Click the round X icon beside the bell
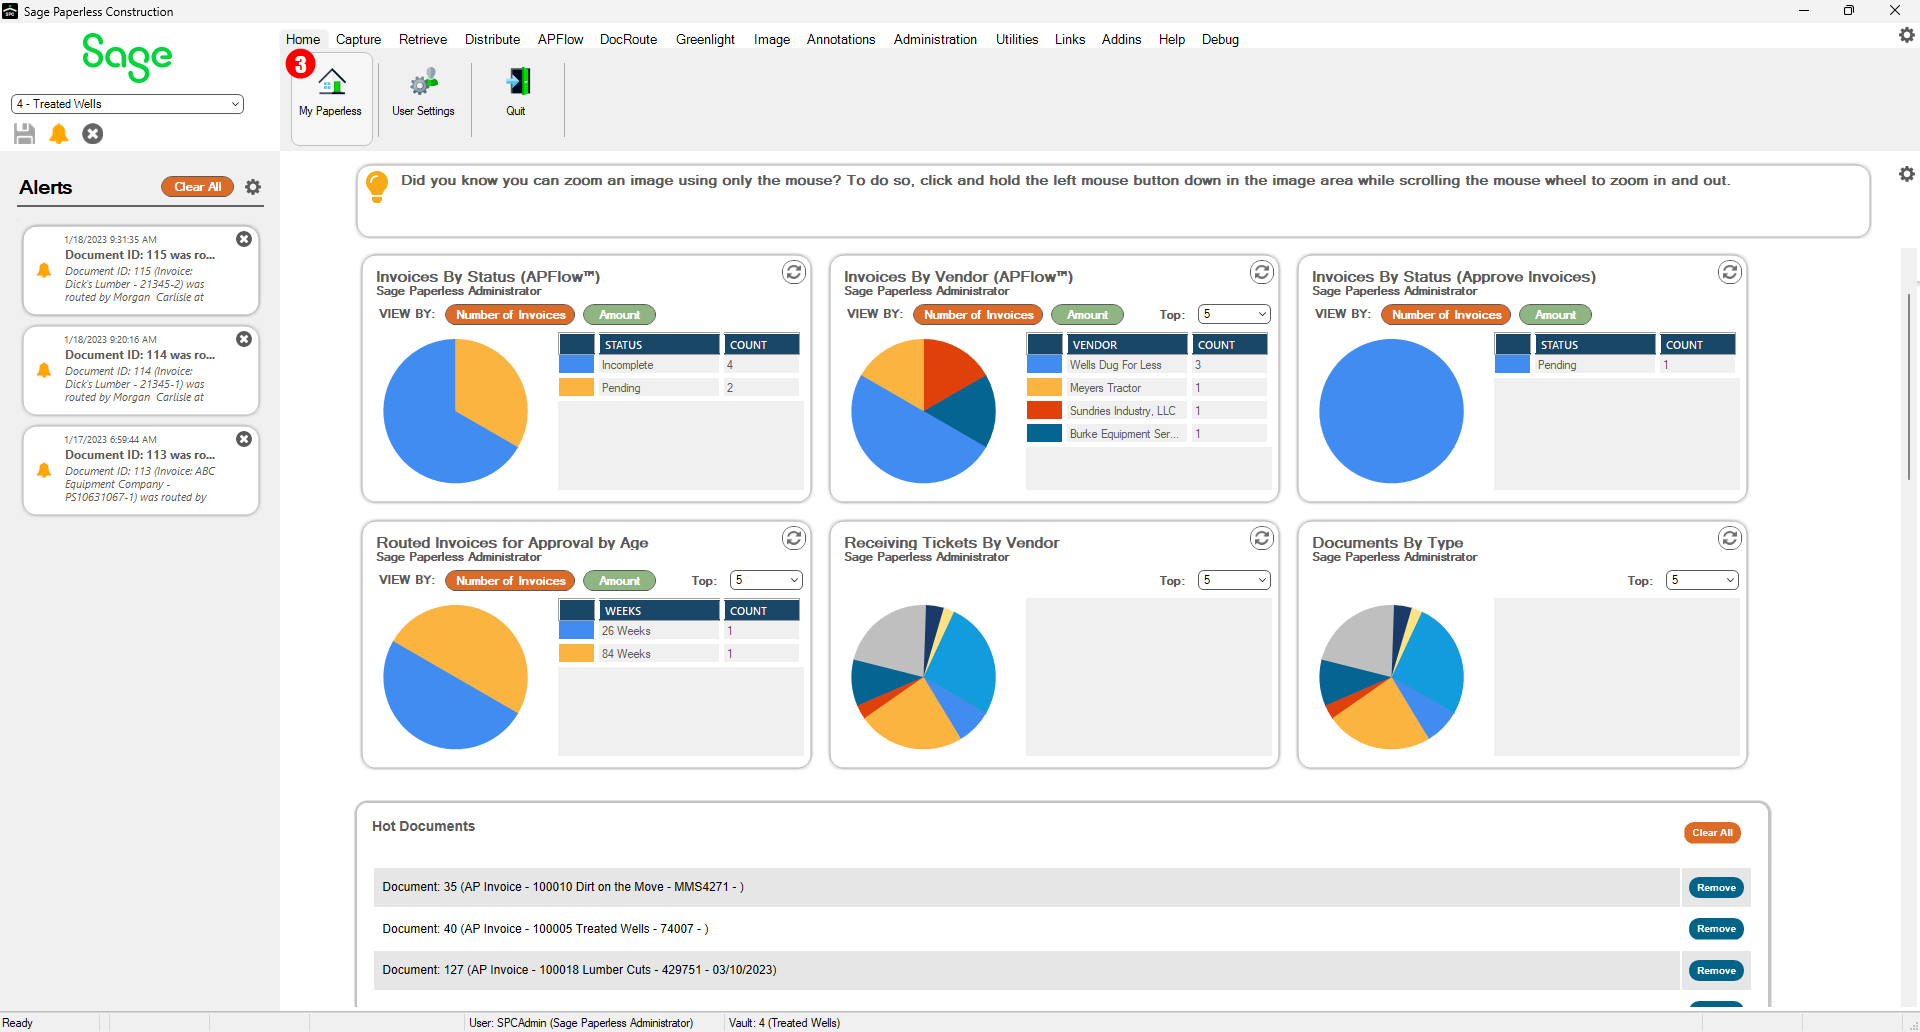Screen dimensions: 1920x1032 click(x=93, y=134)
